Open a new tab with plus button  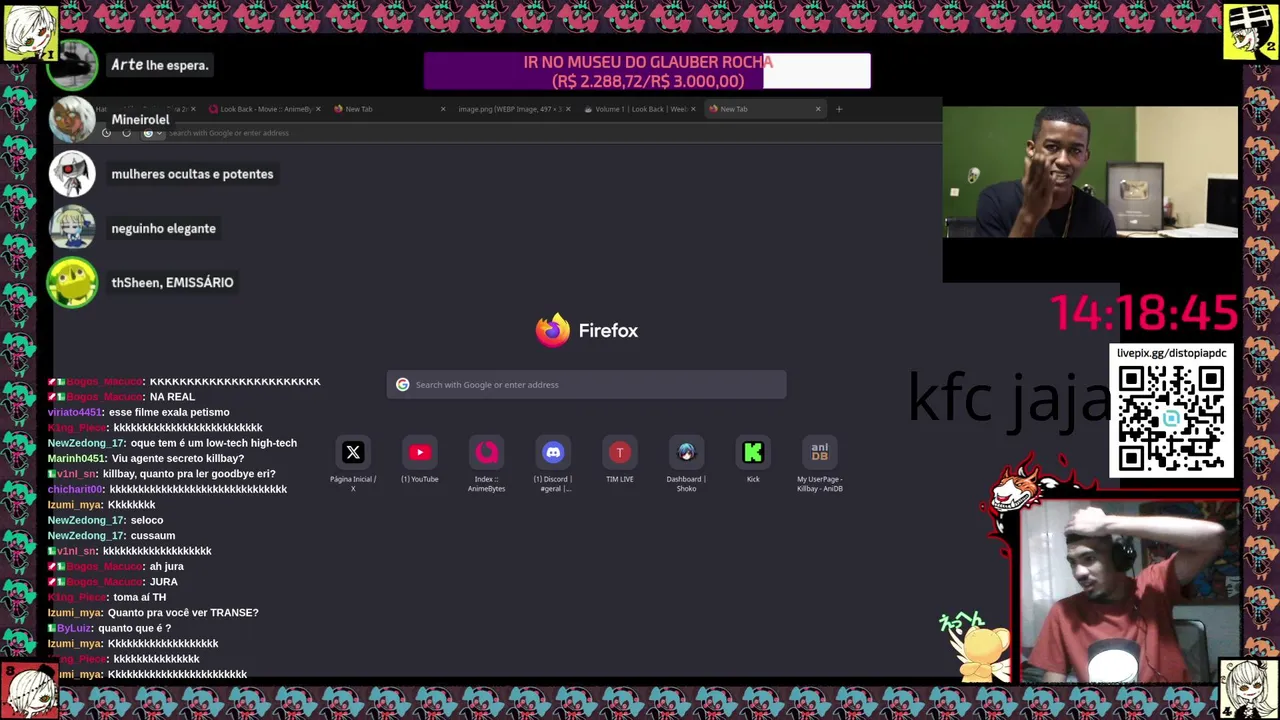coord(839,109)
